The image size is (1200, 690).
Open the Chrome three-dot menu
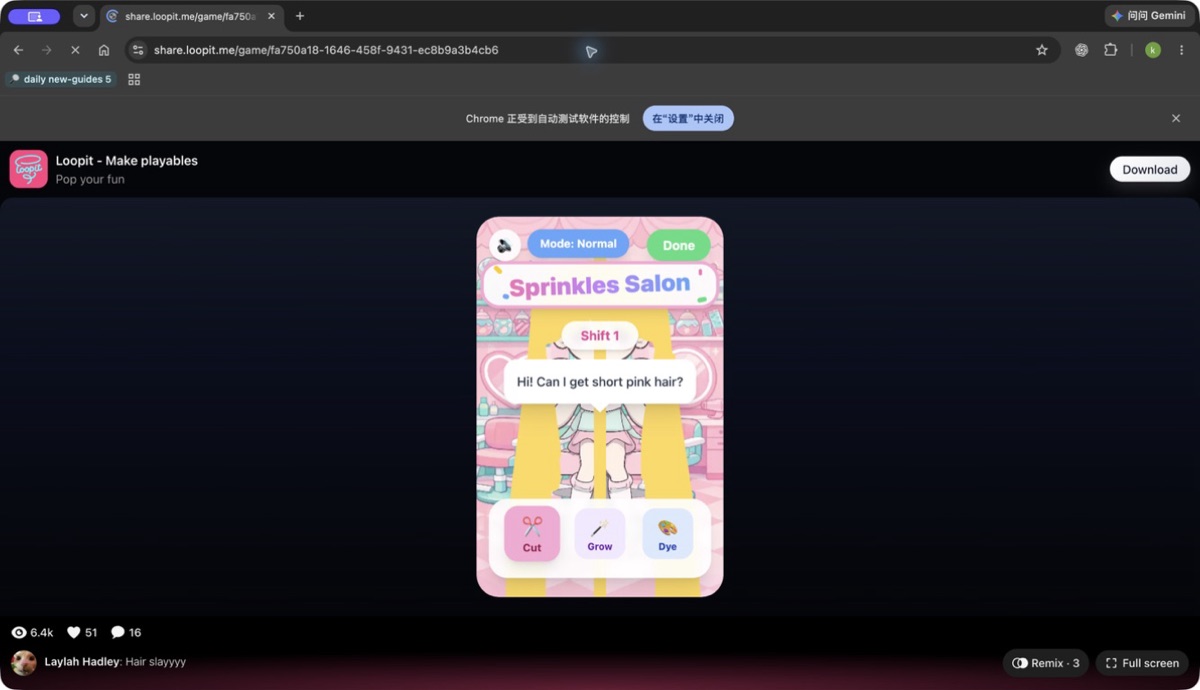pos(1181,50)
